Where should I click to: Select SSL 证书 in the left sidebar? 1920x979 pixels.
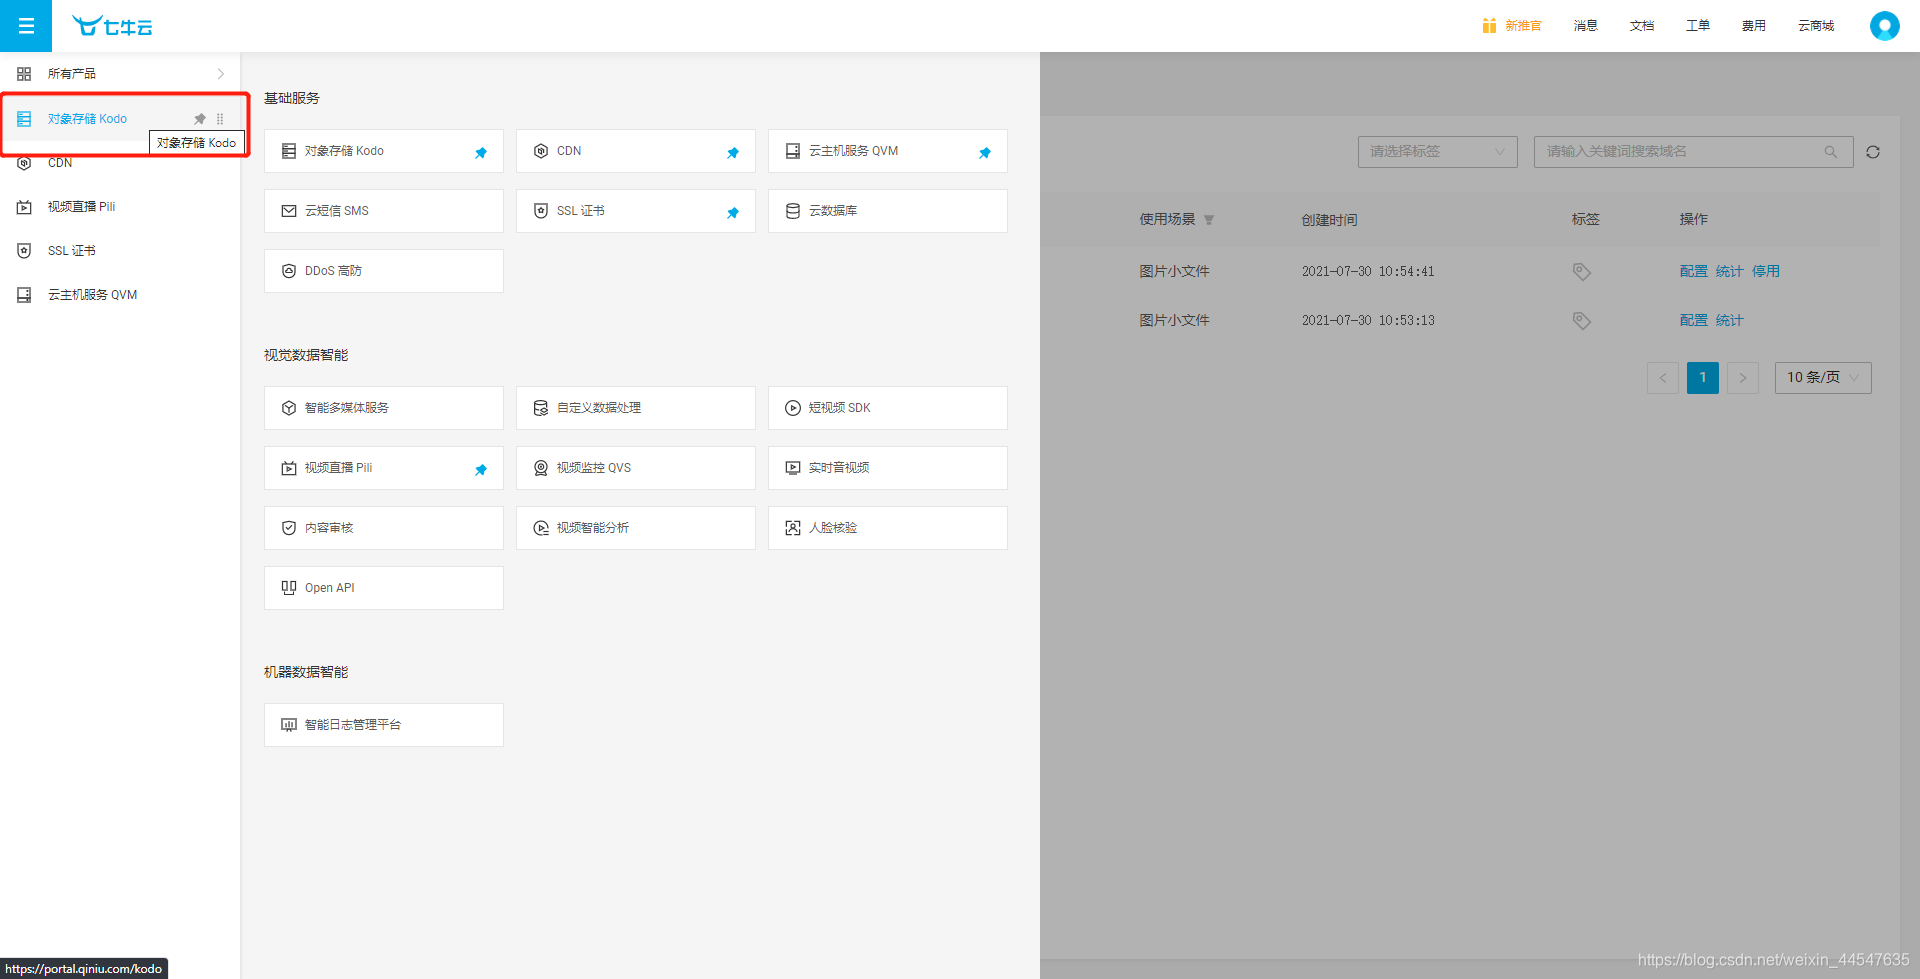point(120,251)
